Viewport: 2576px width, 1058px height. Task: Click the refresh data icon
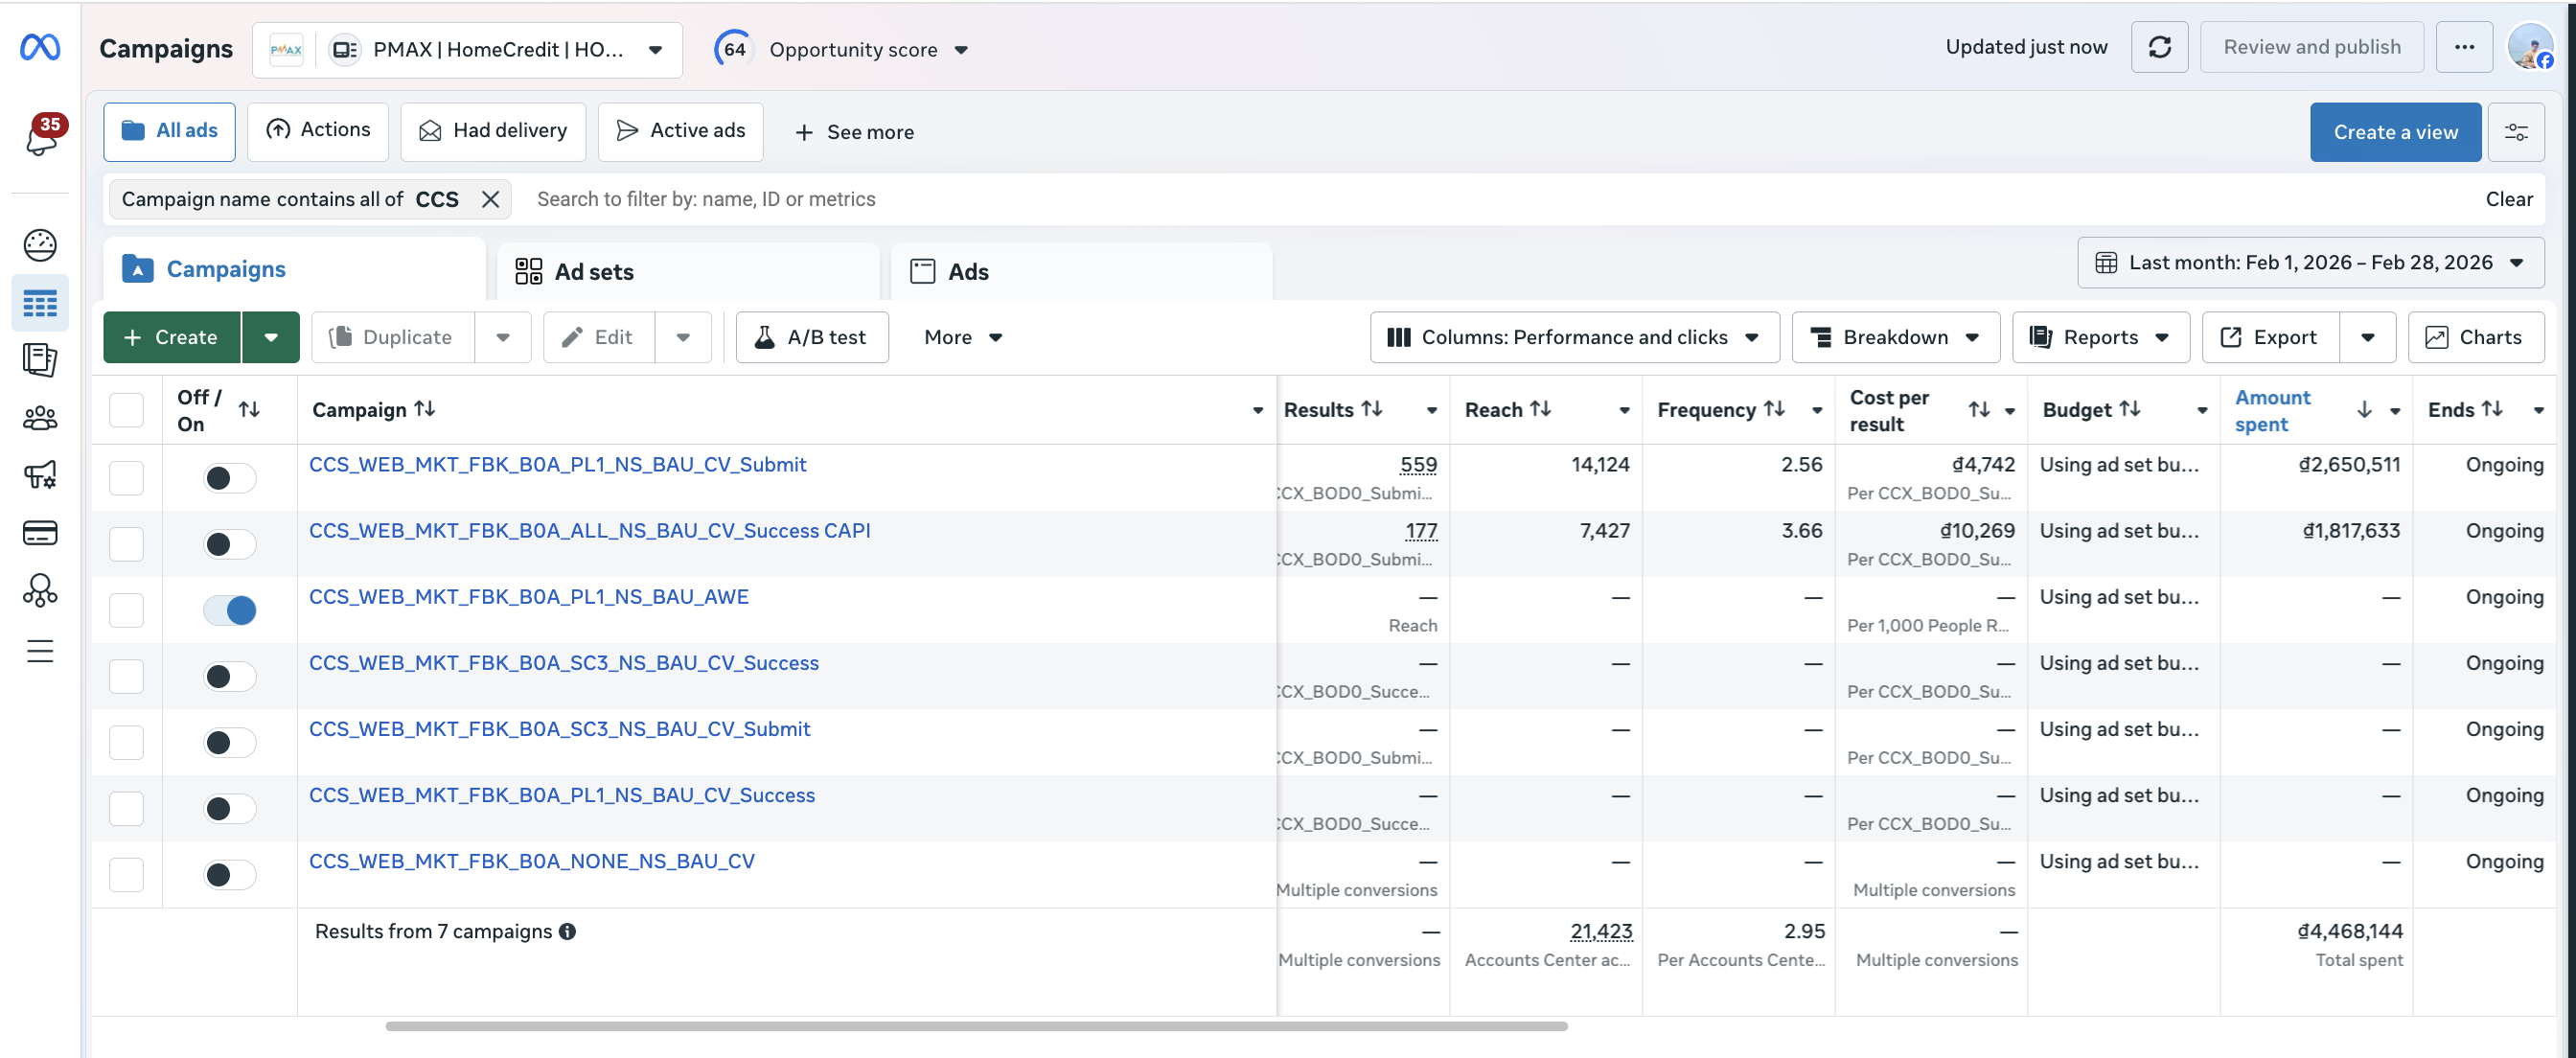click(x=2159, y=47)
